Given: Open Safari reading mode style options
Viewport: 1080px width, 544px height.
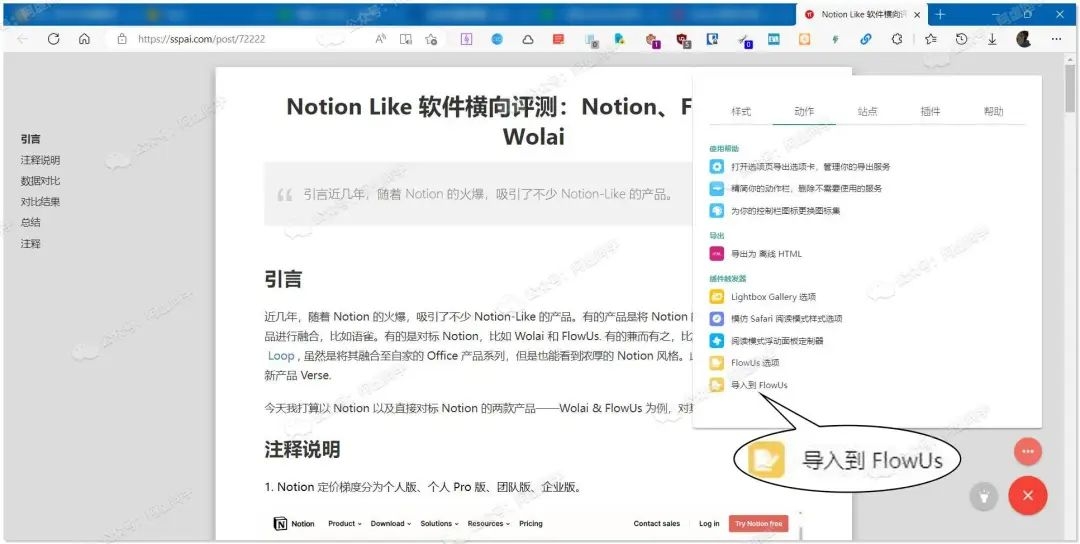Looking at the screenshot, I should (x=776, y=319).
